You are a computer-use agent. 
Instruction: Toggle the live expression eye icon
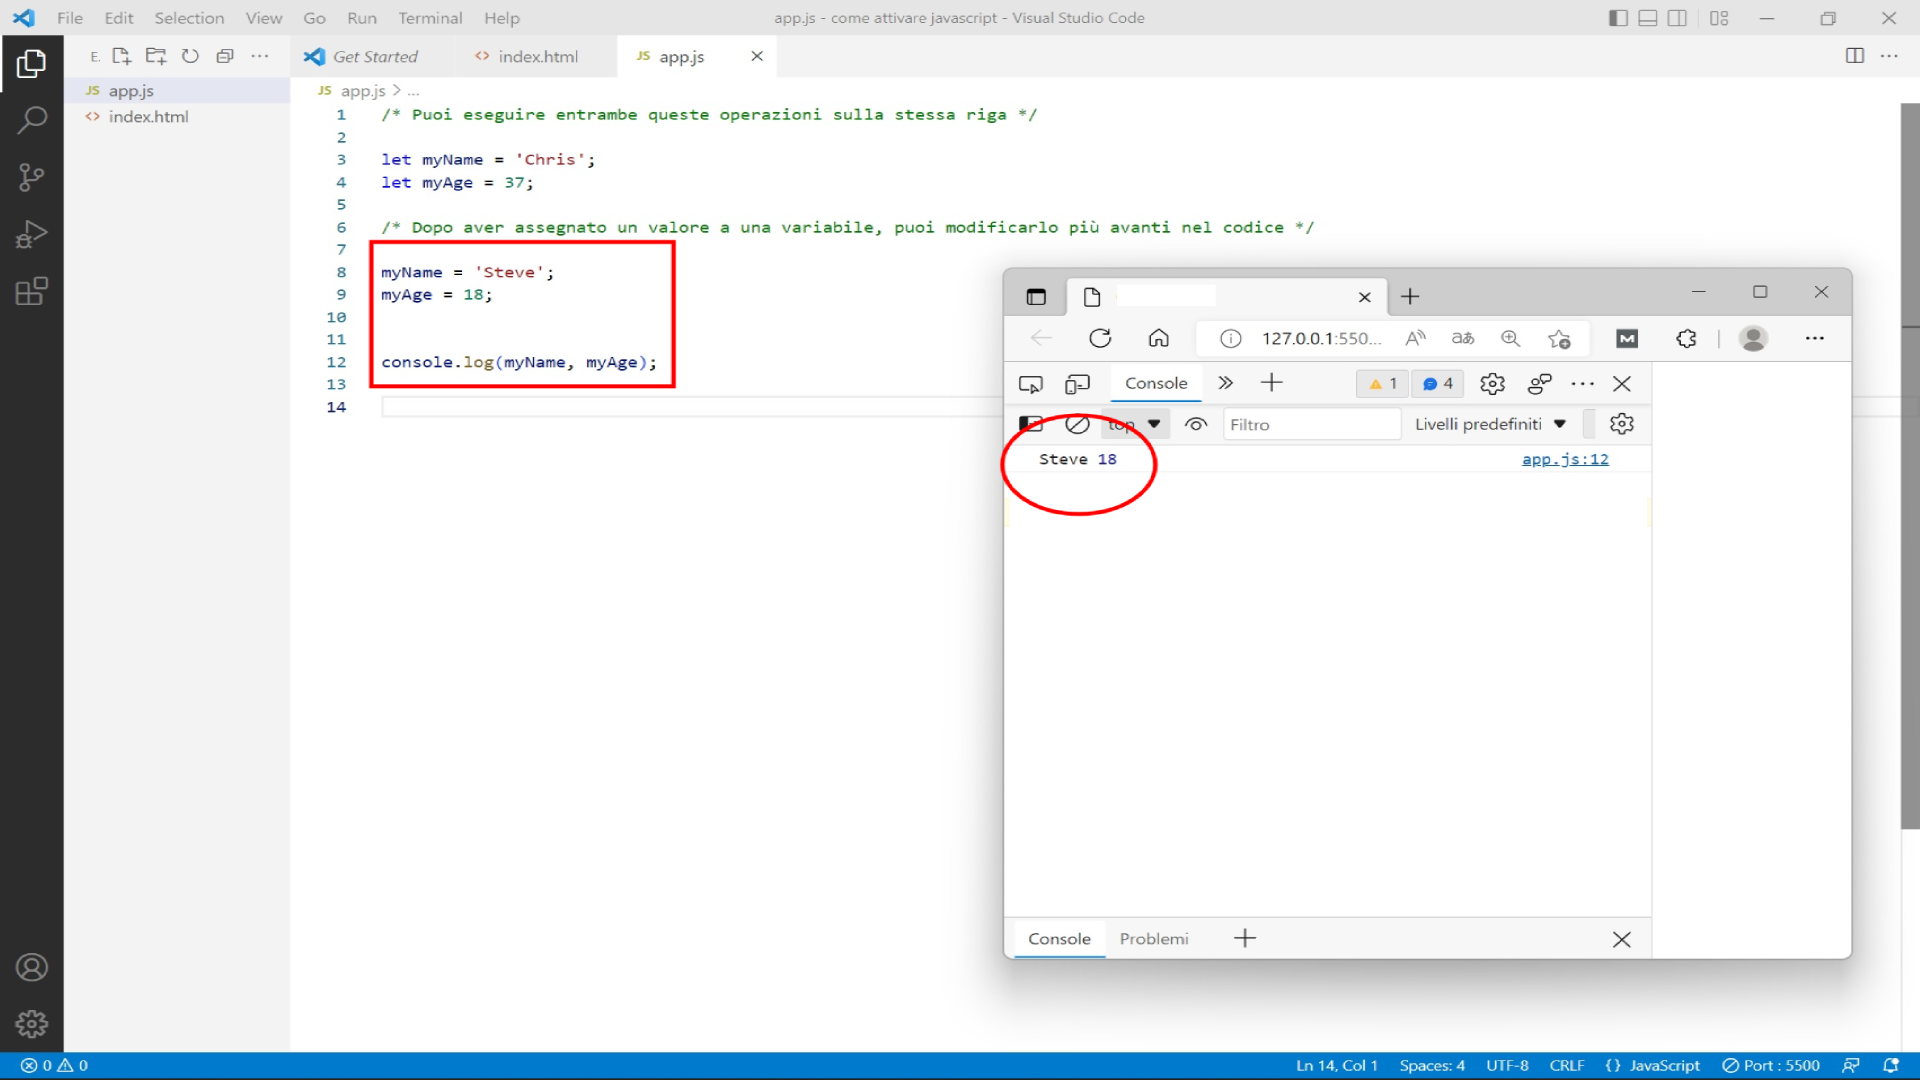(x=1196, y=424)
